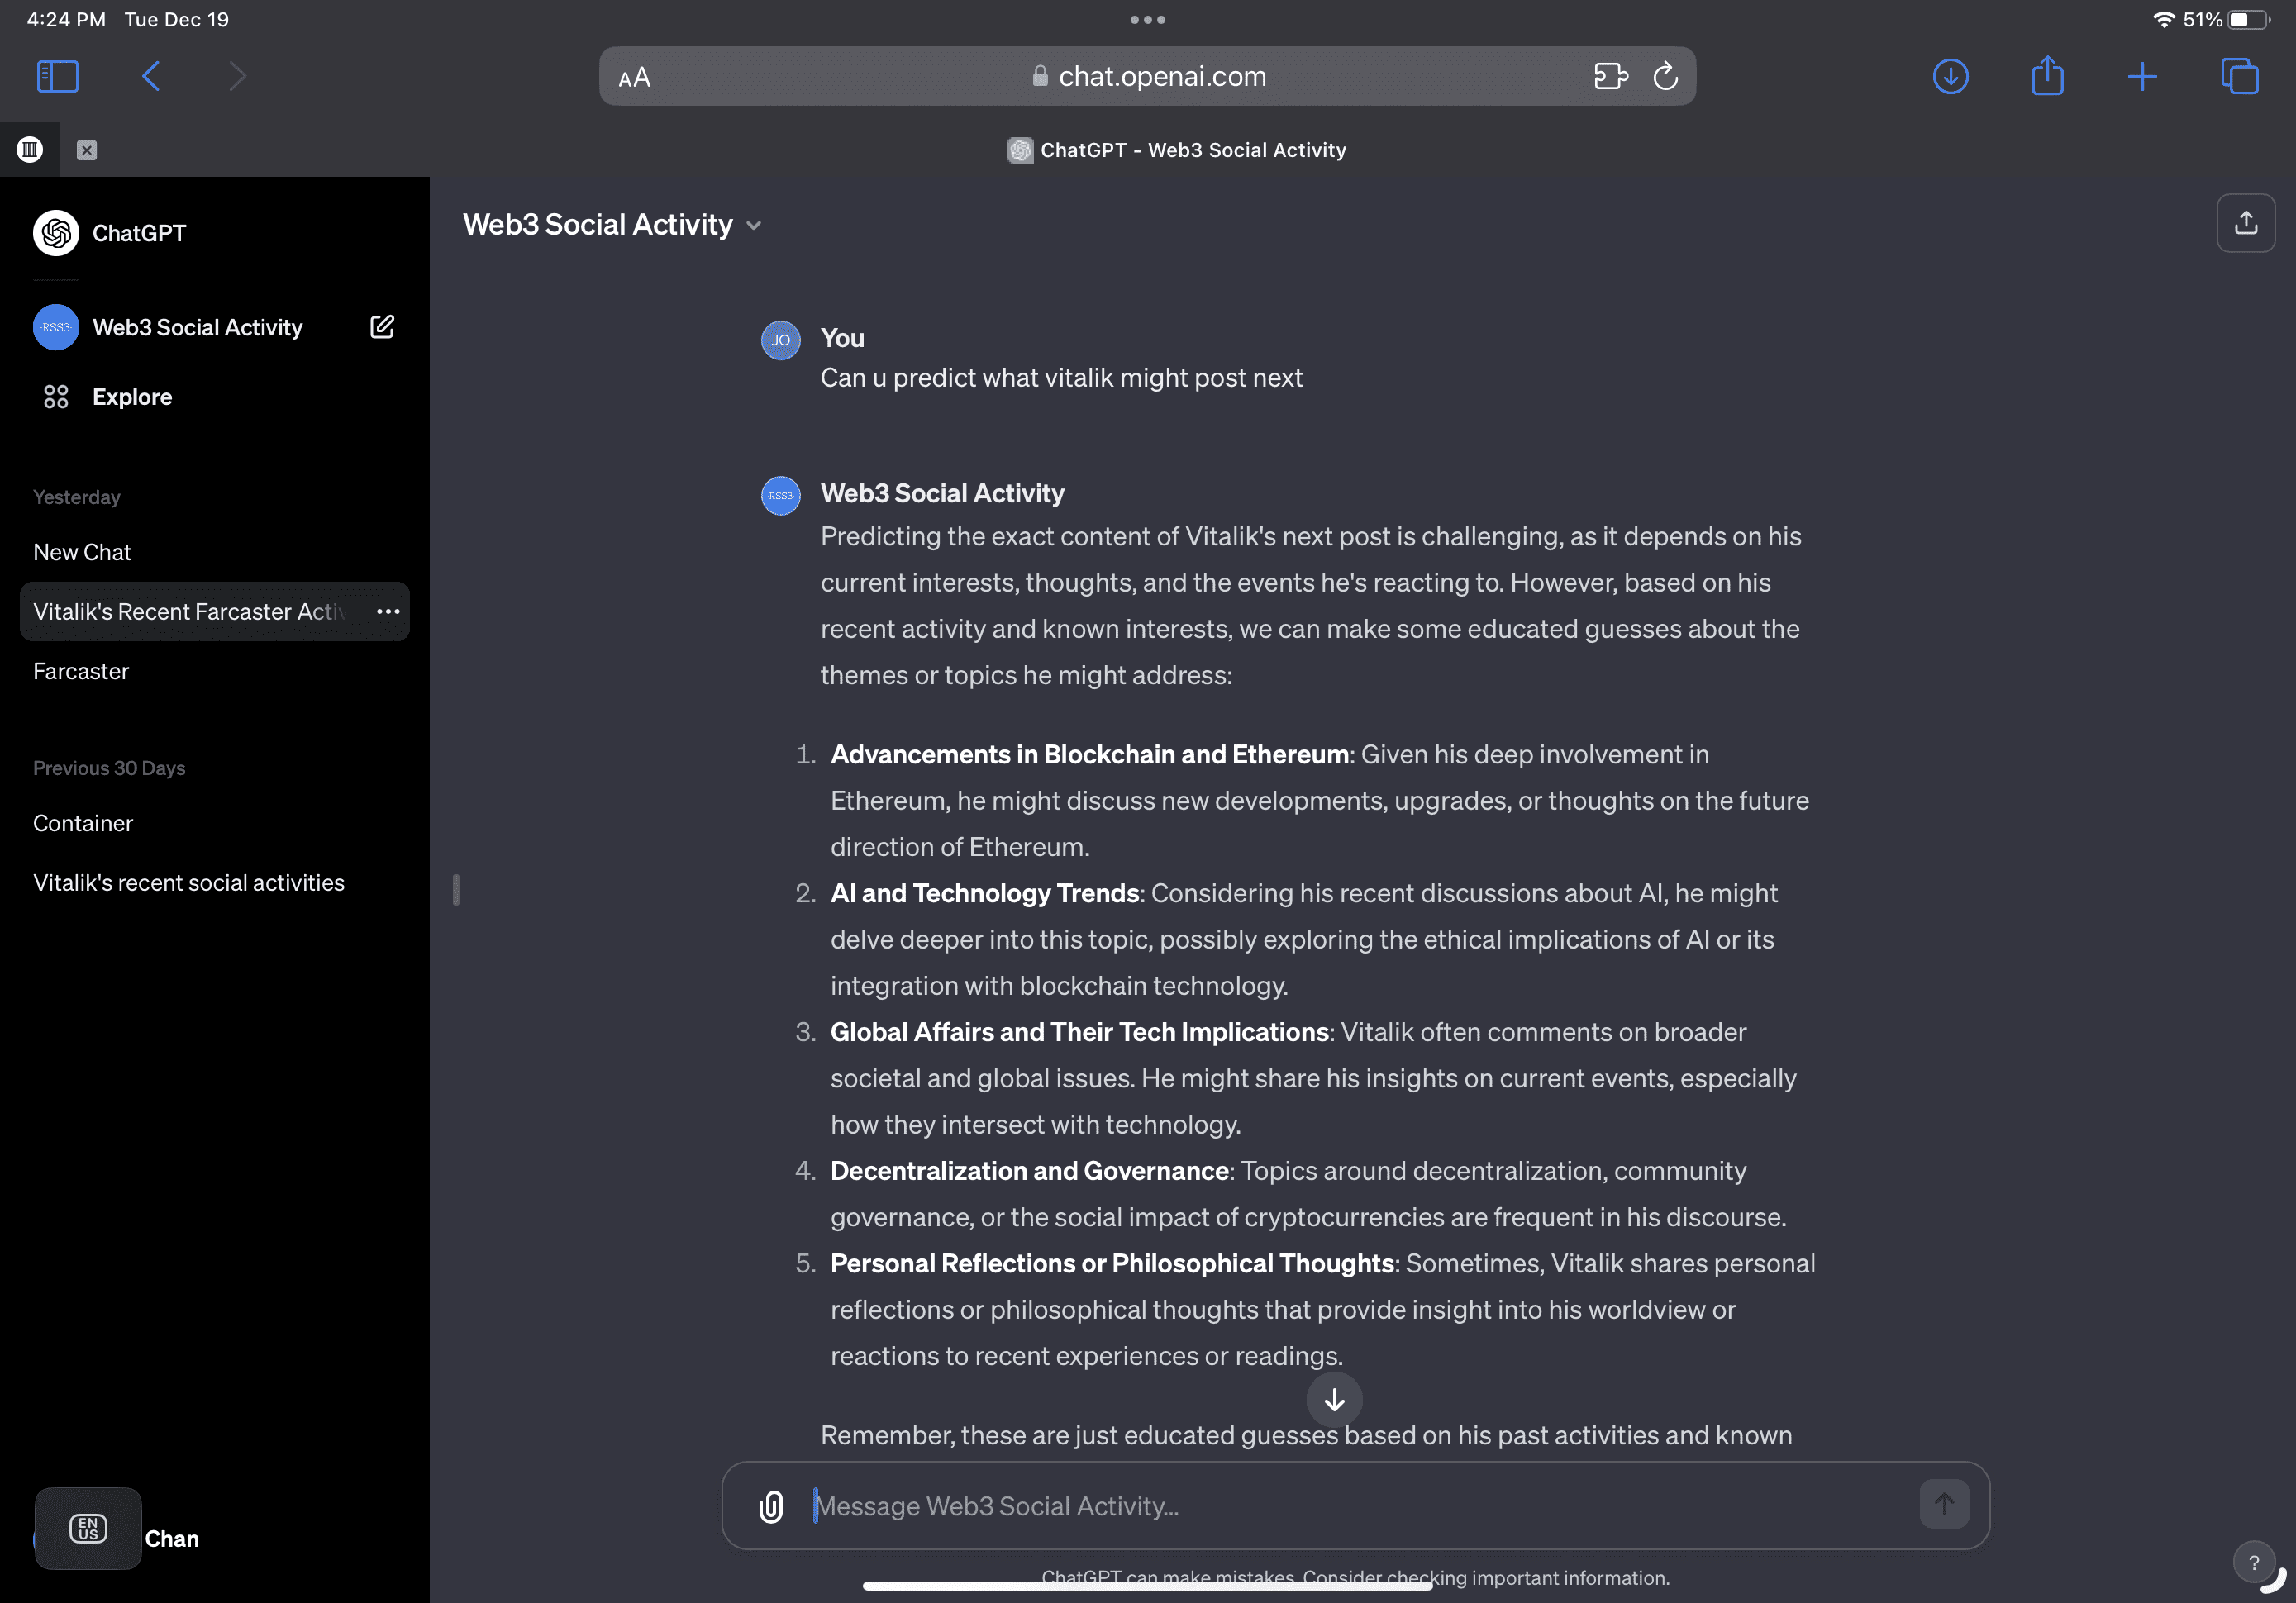2296x1603 pixels.
Task: Expand the Web3 Social Activity title dropdown
Action: click(612, 224)
